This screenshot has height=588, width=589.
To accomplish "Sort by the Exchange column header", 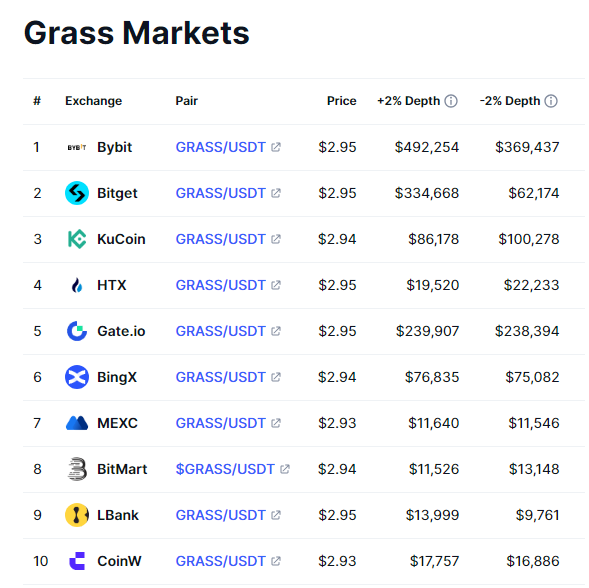I will (x=94, y=101).
